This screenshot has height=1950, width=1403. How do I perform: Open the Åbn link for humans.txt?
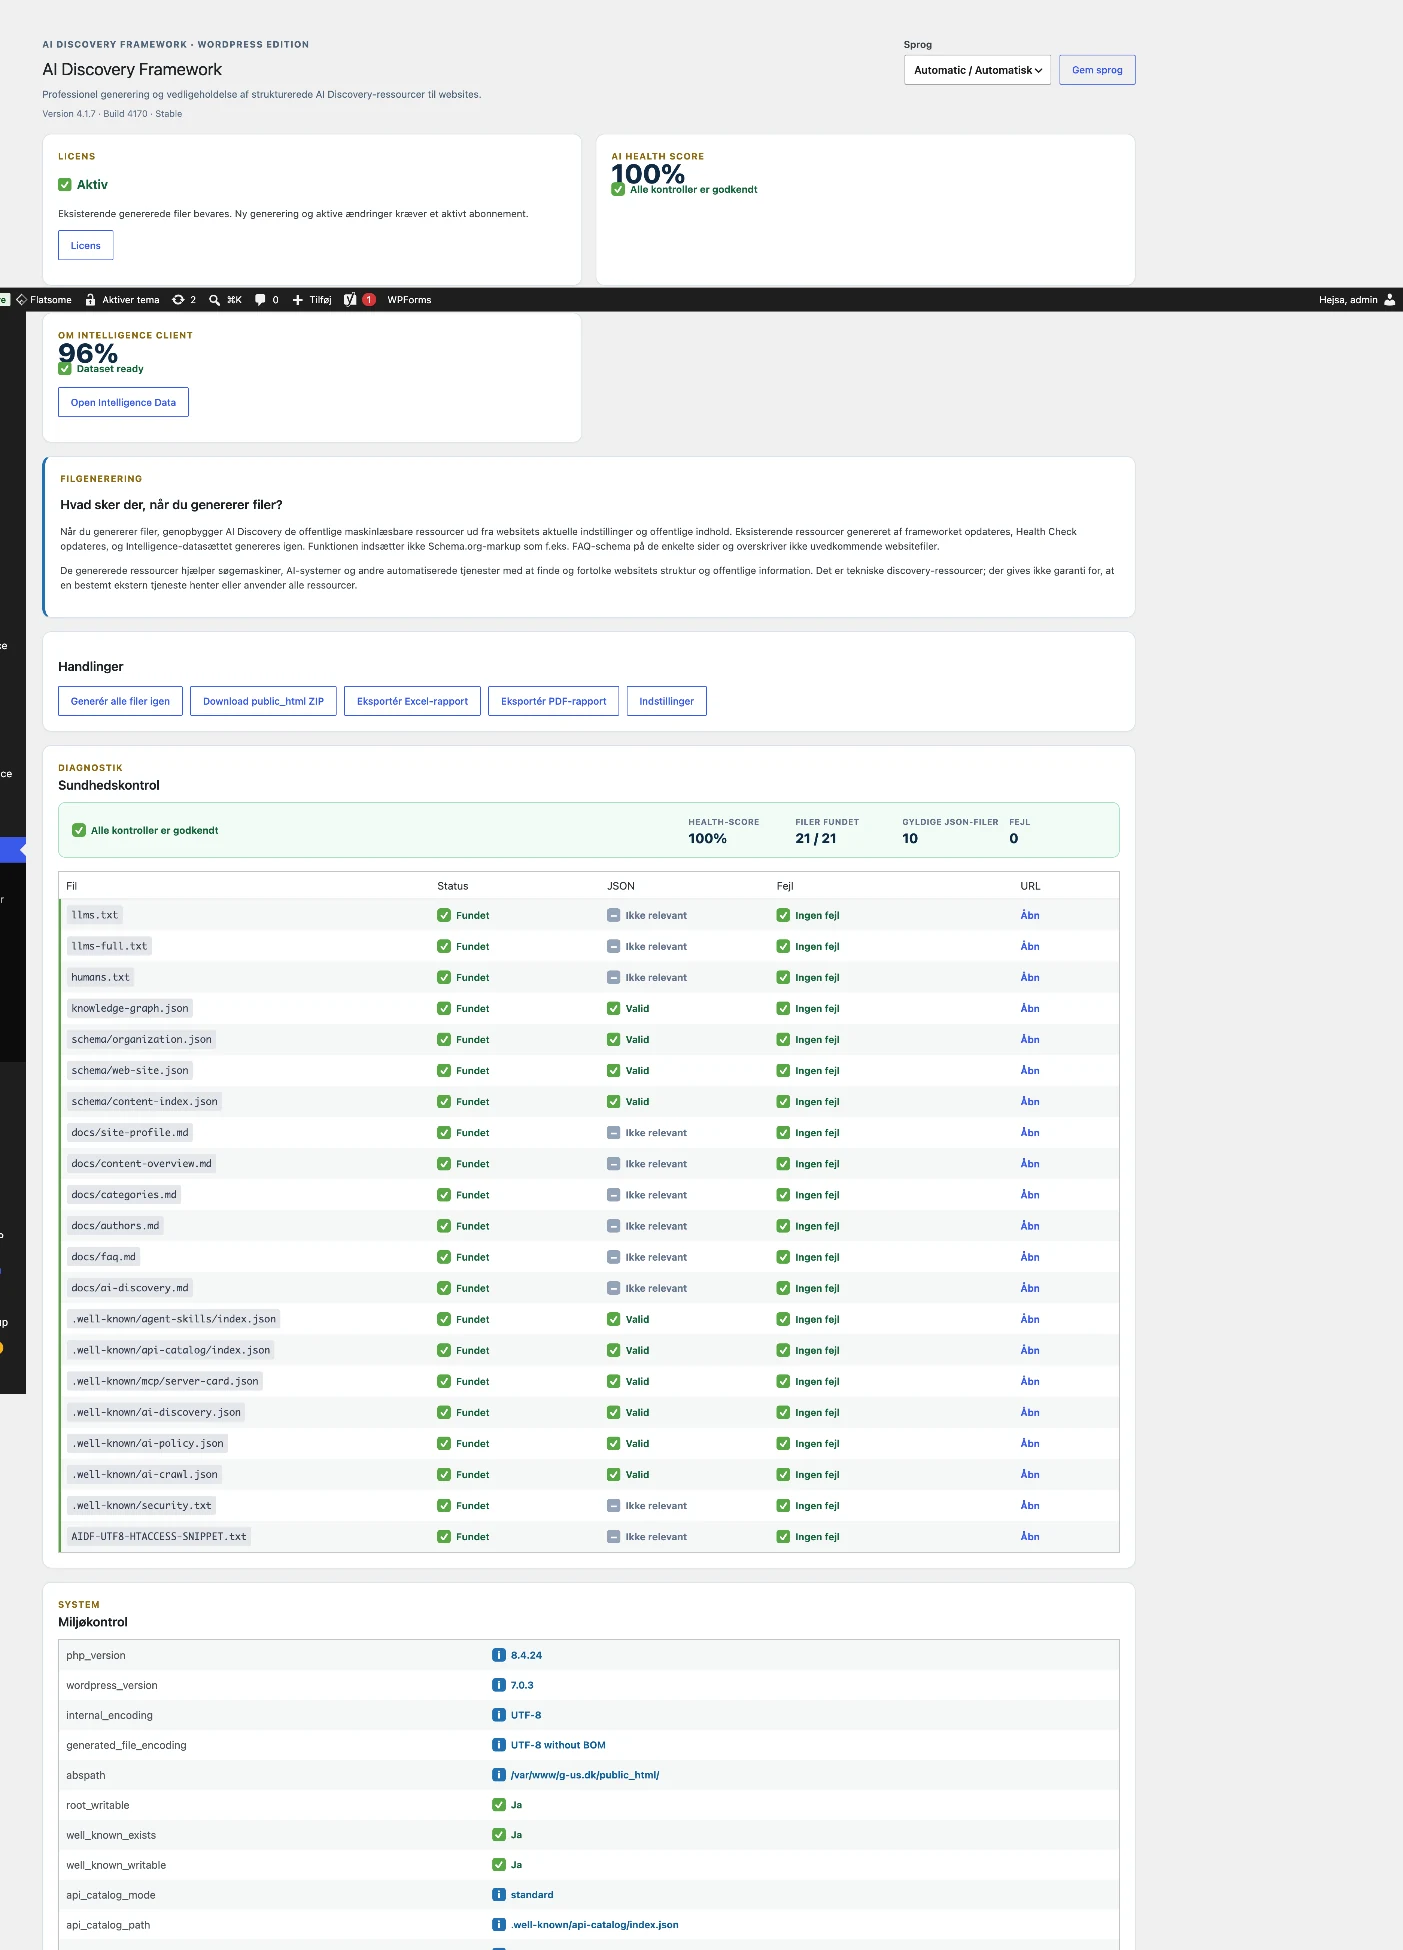click(x=1030, y=977)
